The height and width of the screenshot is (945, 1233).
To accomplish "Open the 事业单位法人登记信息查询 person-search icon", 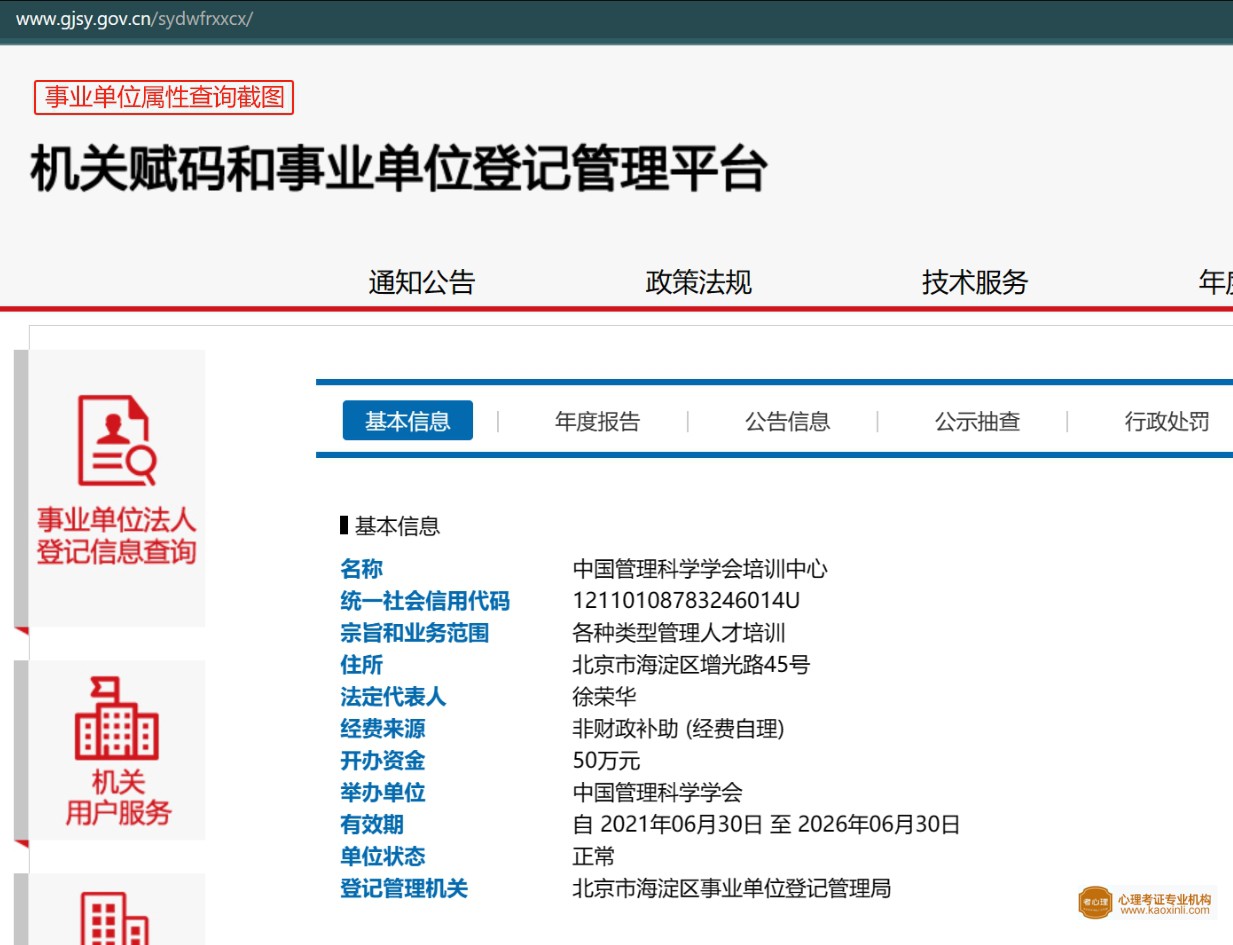I will (116, 440).
